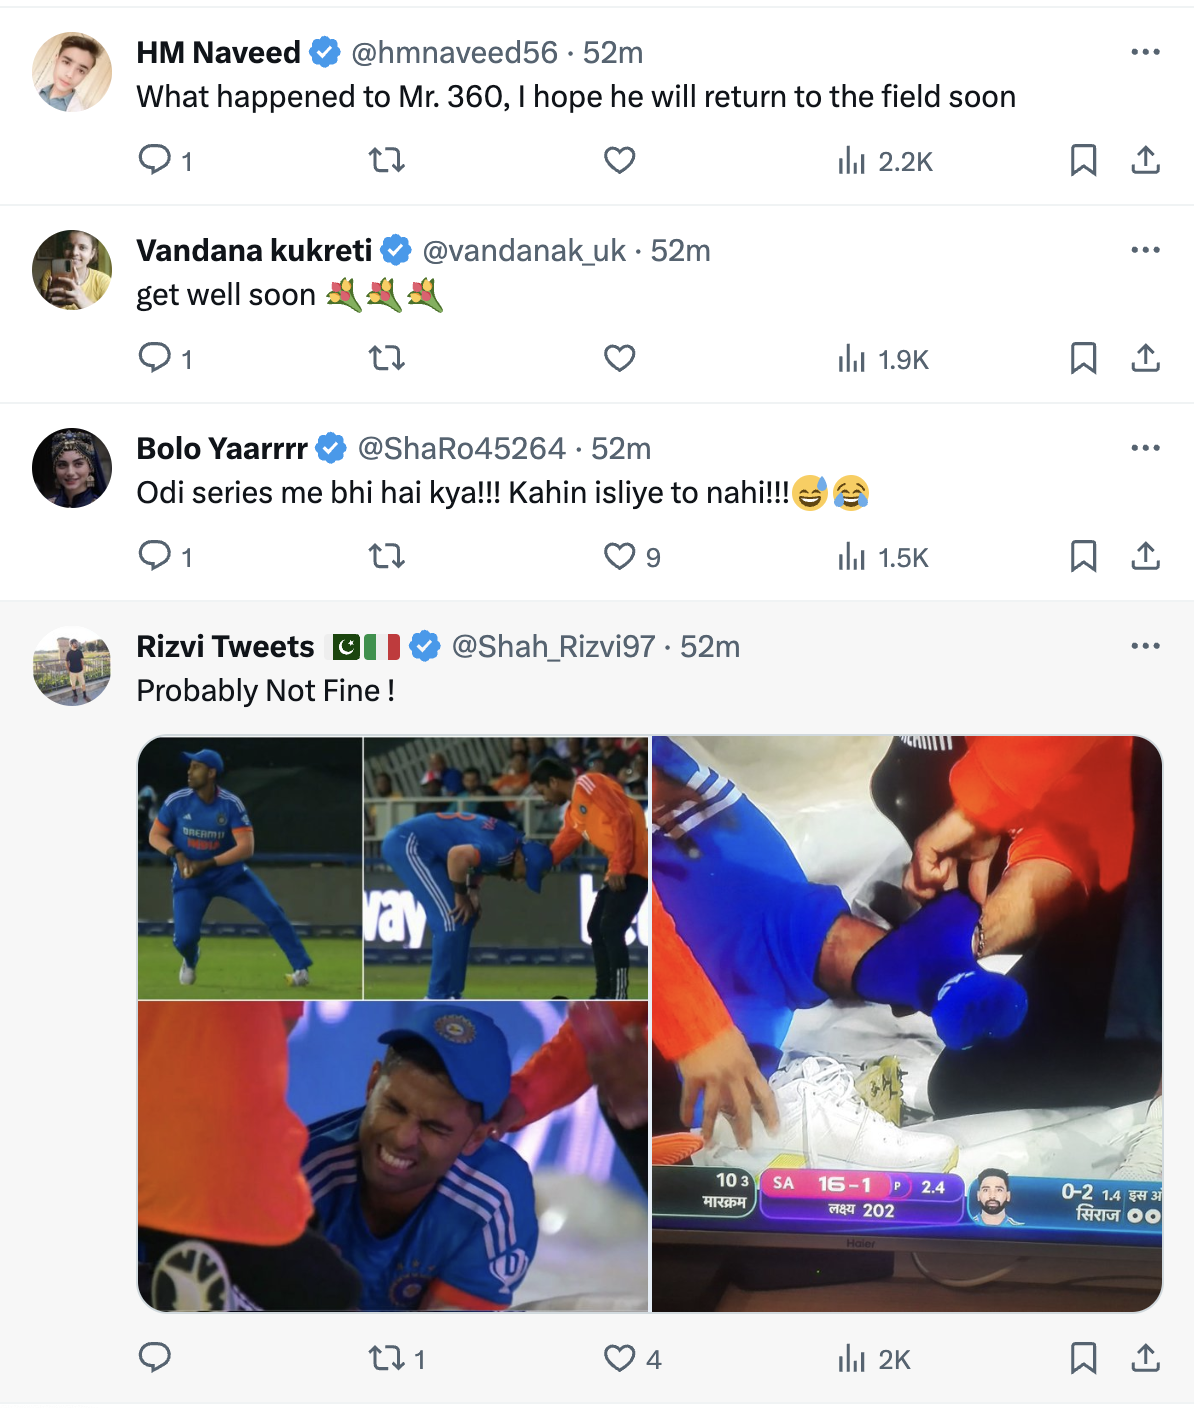Share Rizvi Tweets post via share icon
1194x1408 pixels.
[x=1145, y=1358]
